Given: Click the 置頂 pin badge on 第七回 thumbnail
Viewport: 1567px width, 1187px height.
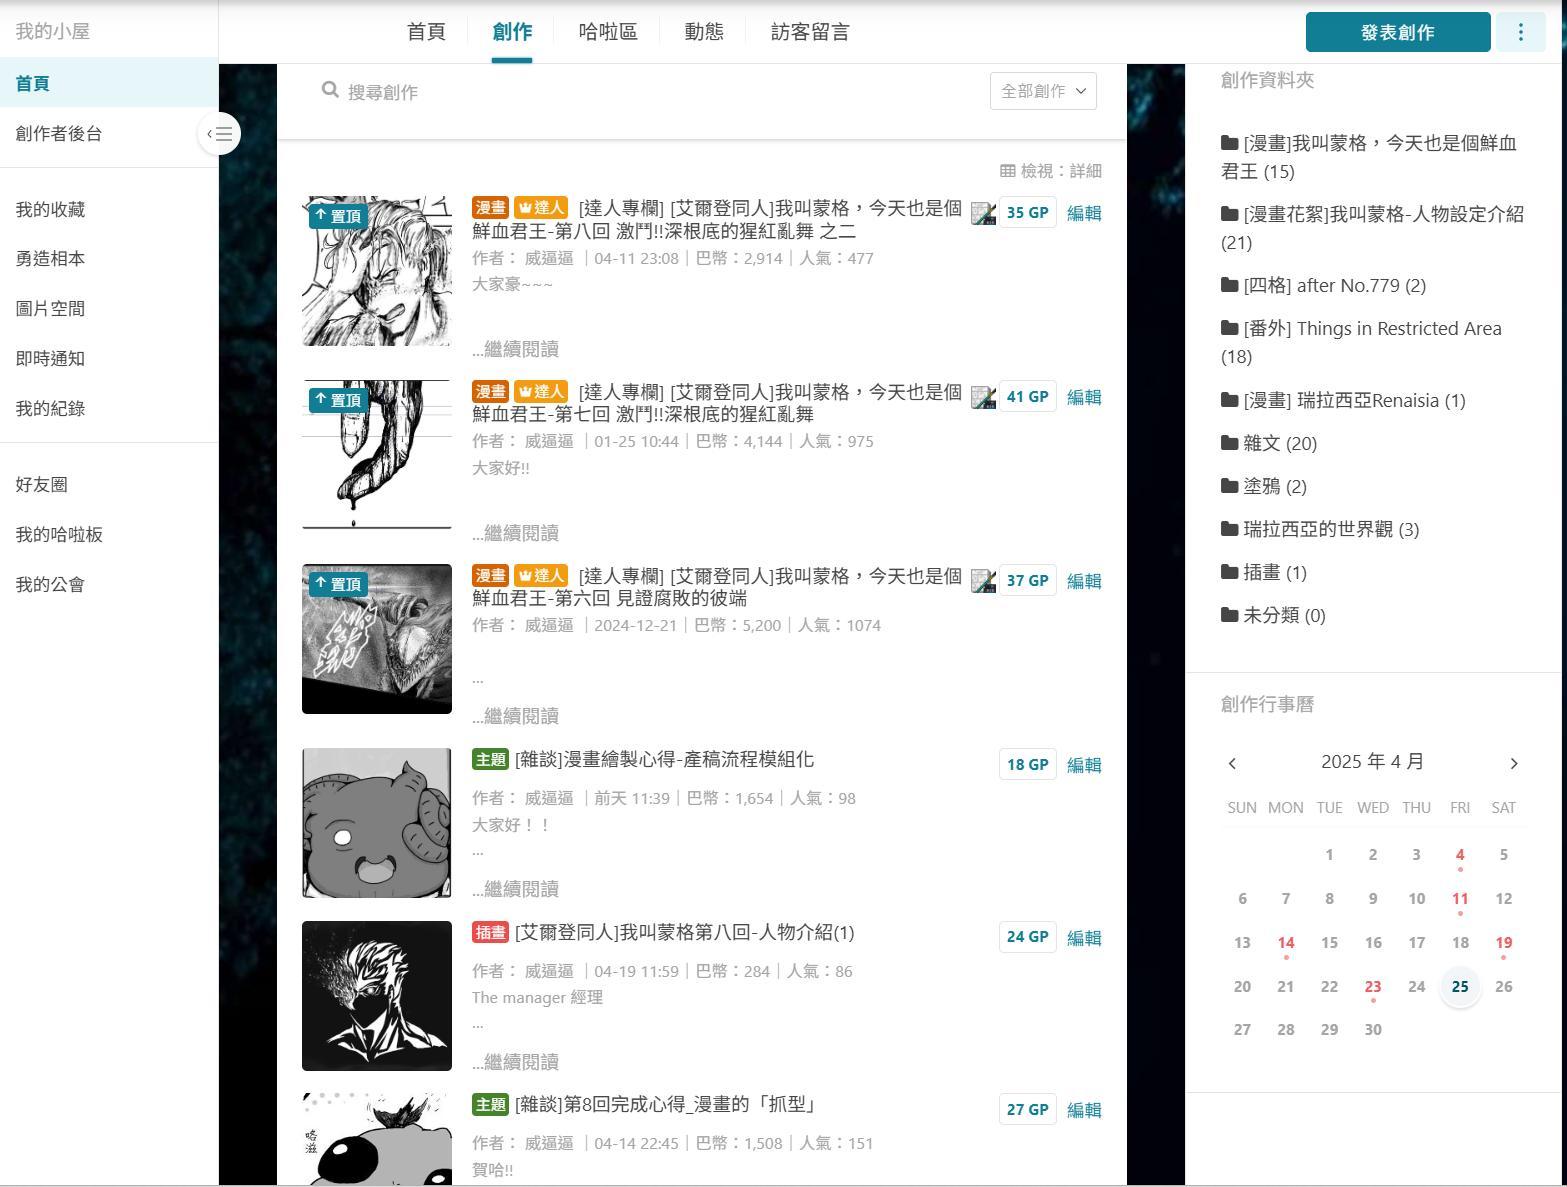Looking at the screenshot, I should pos(337,400).
